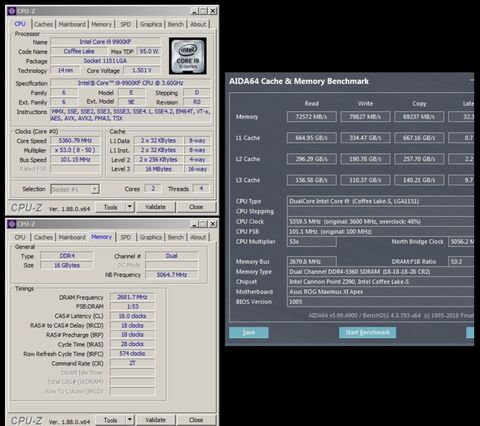Click the NB Frequency value 5064.7 MHz

click(172, 275)
